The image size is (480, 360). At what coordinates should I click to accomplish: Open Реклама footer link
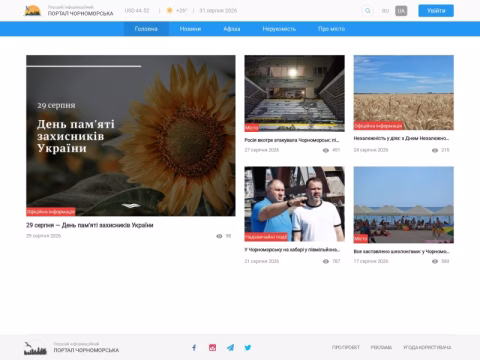[x=381, y=347]
